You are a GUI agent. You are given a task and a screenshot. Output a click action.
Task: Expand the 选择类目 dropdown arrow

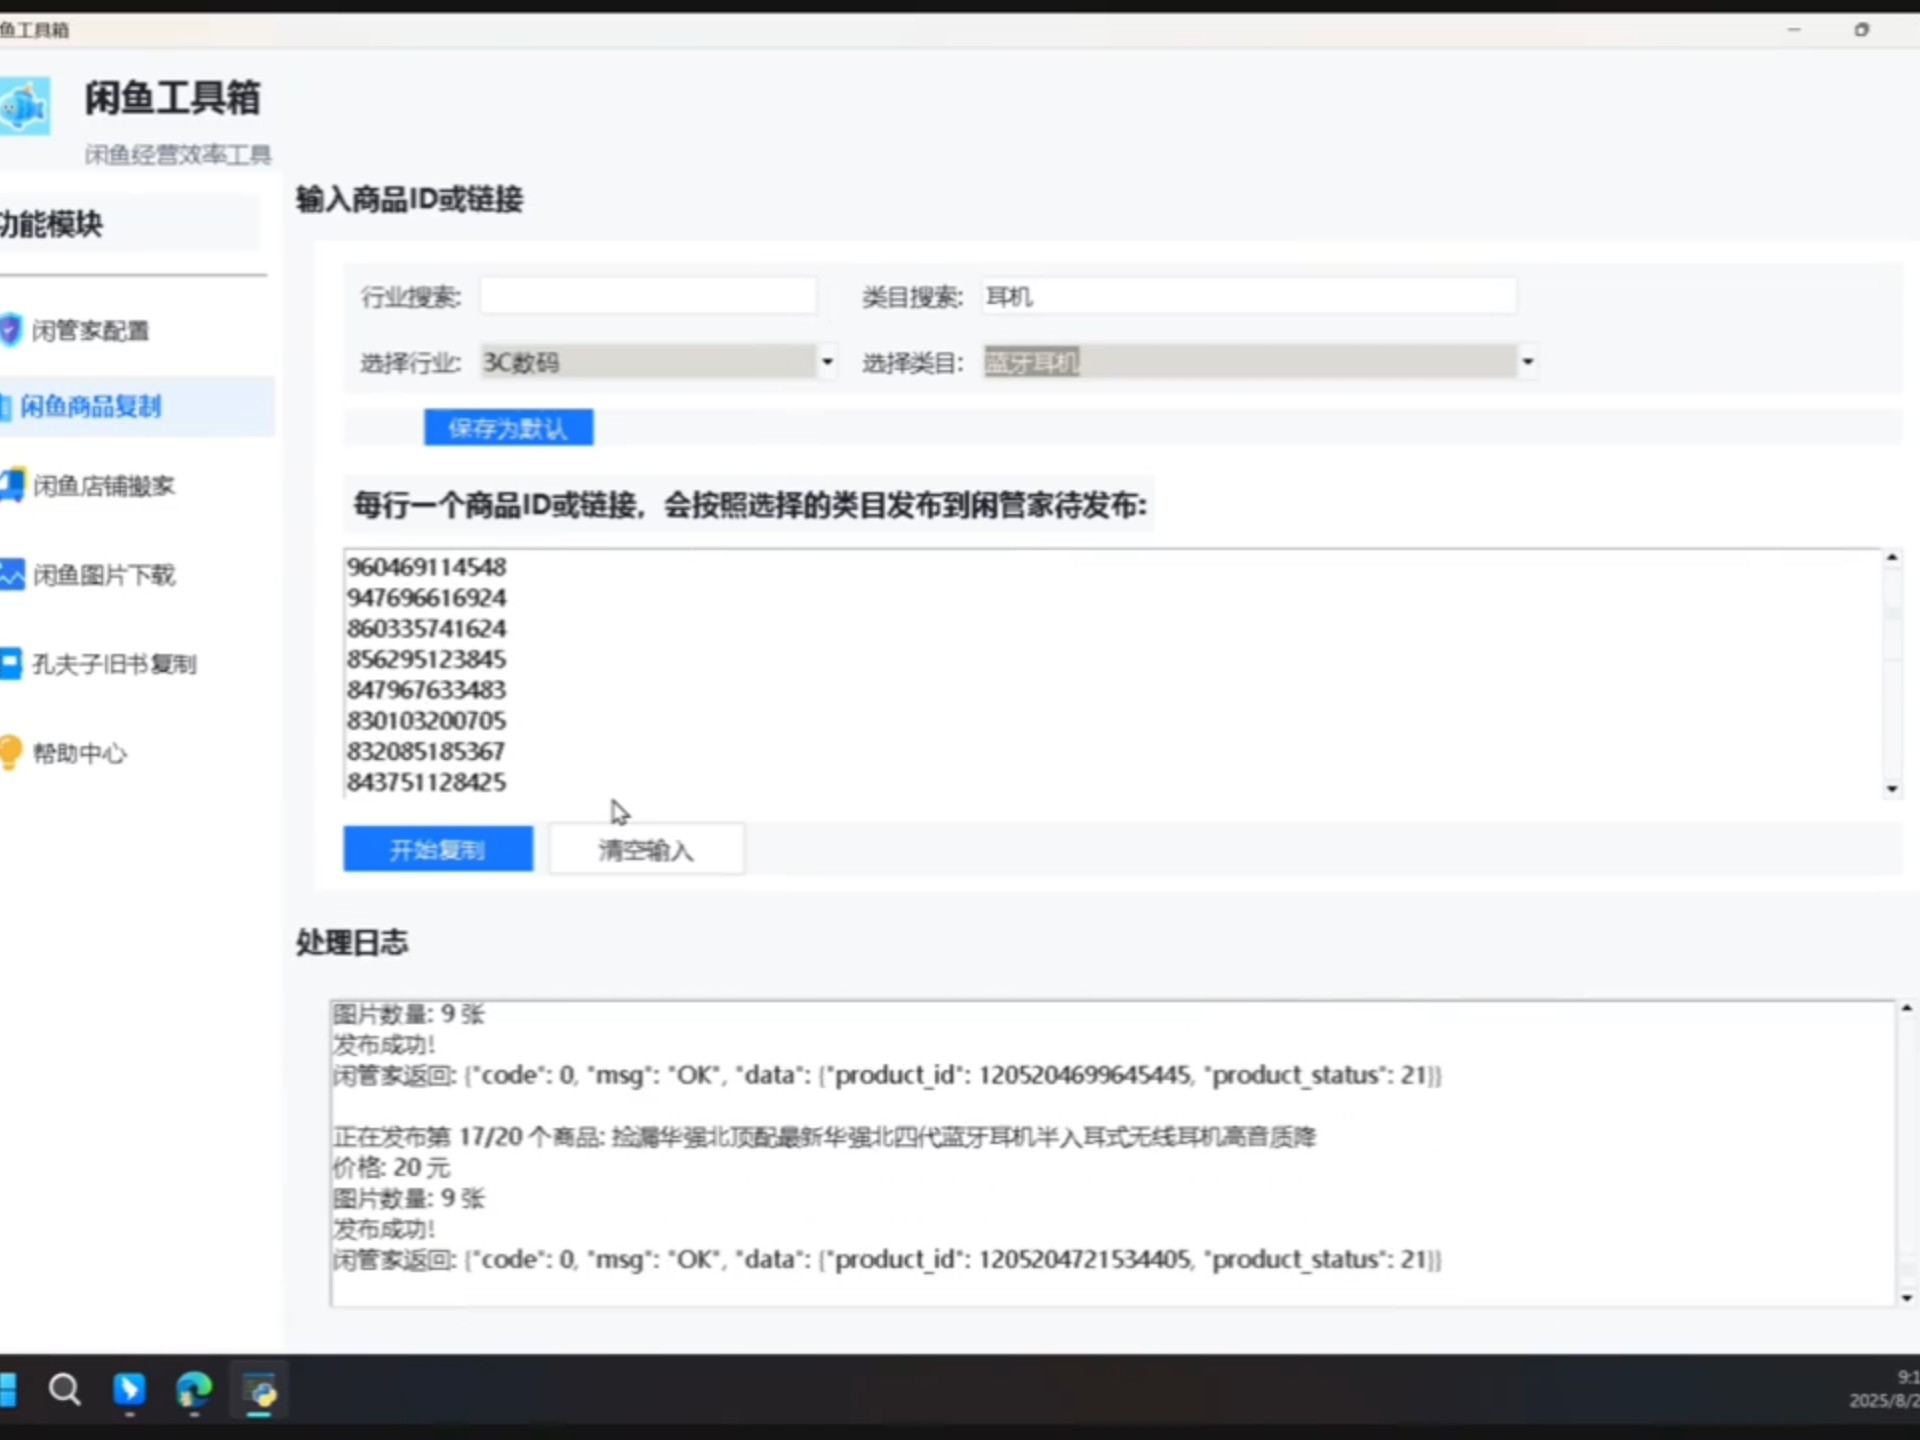coord(1527,361)
